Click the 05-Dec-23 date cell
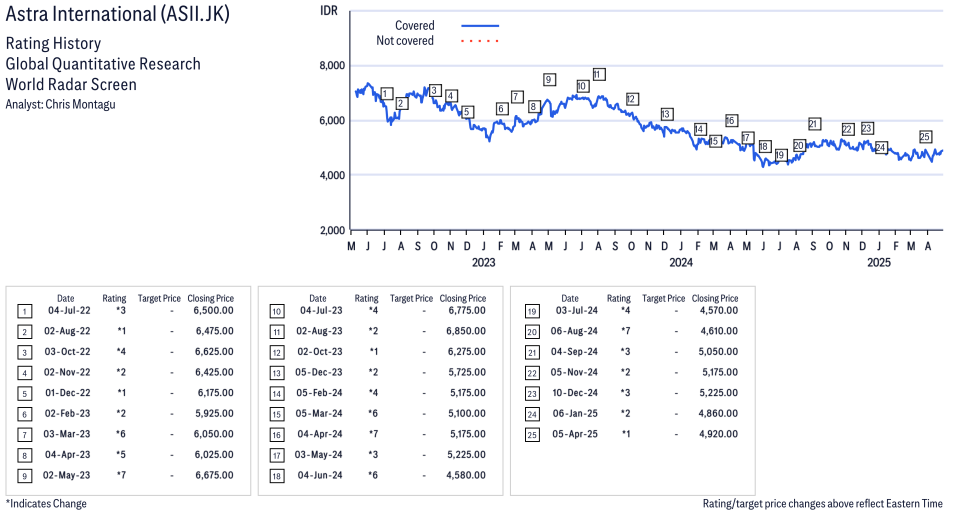 coord(319,372)
